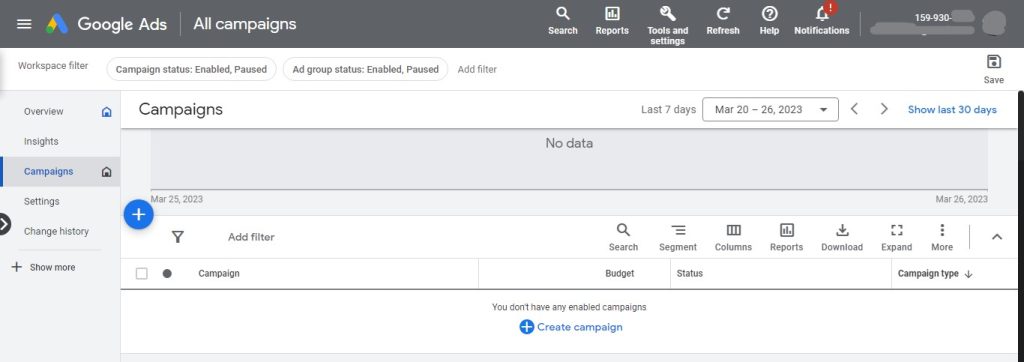
Task: Open the hamburger main menu
Action: coord(24,24)
